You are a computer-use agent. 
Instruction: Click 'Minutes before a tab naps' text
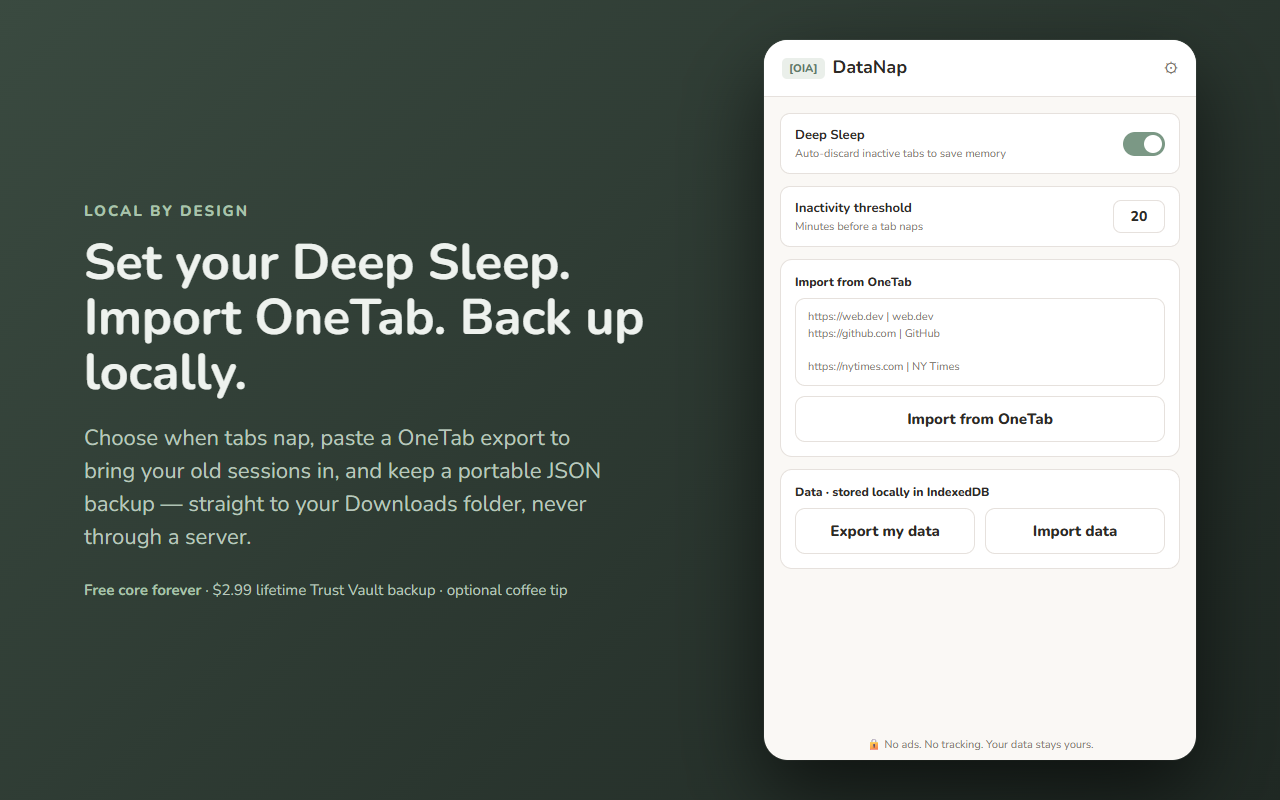tap(859, 227)
